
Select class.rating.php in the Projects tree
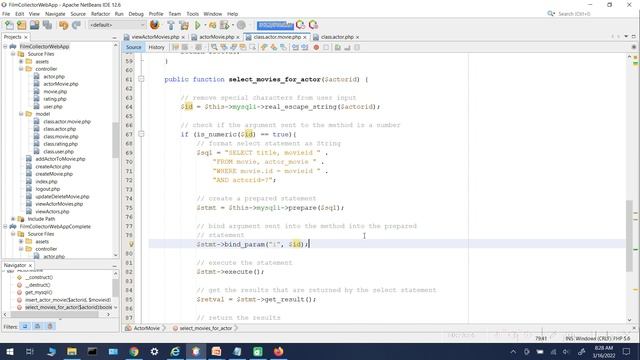pos(60,144)
